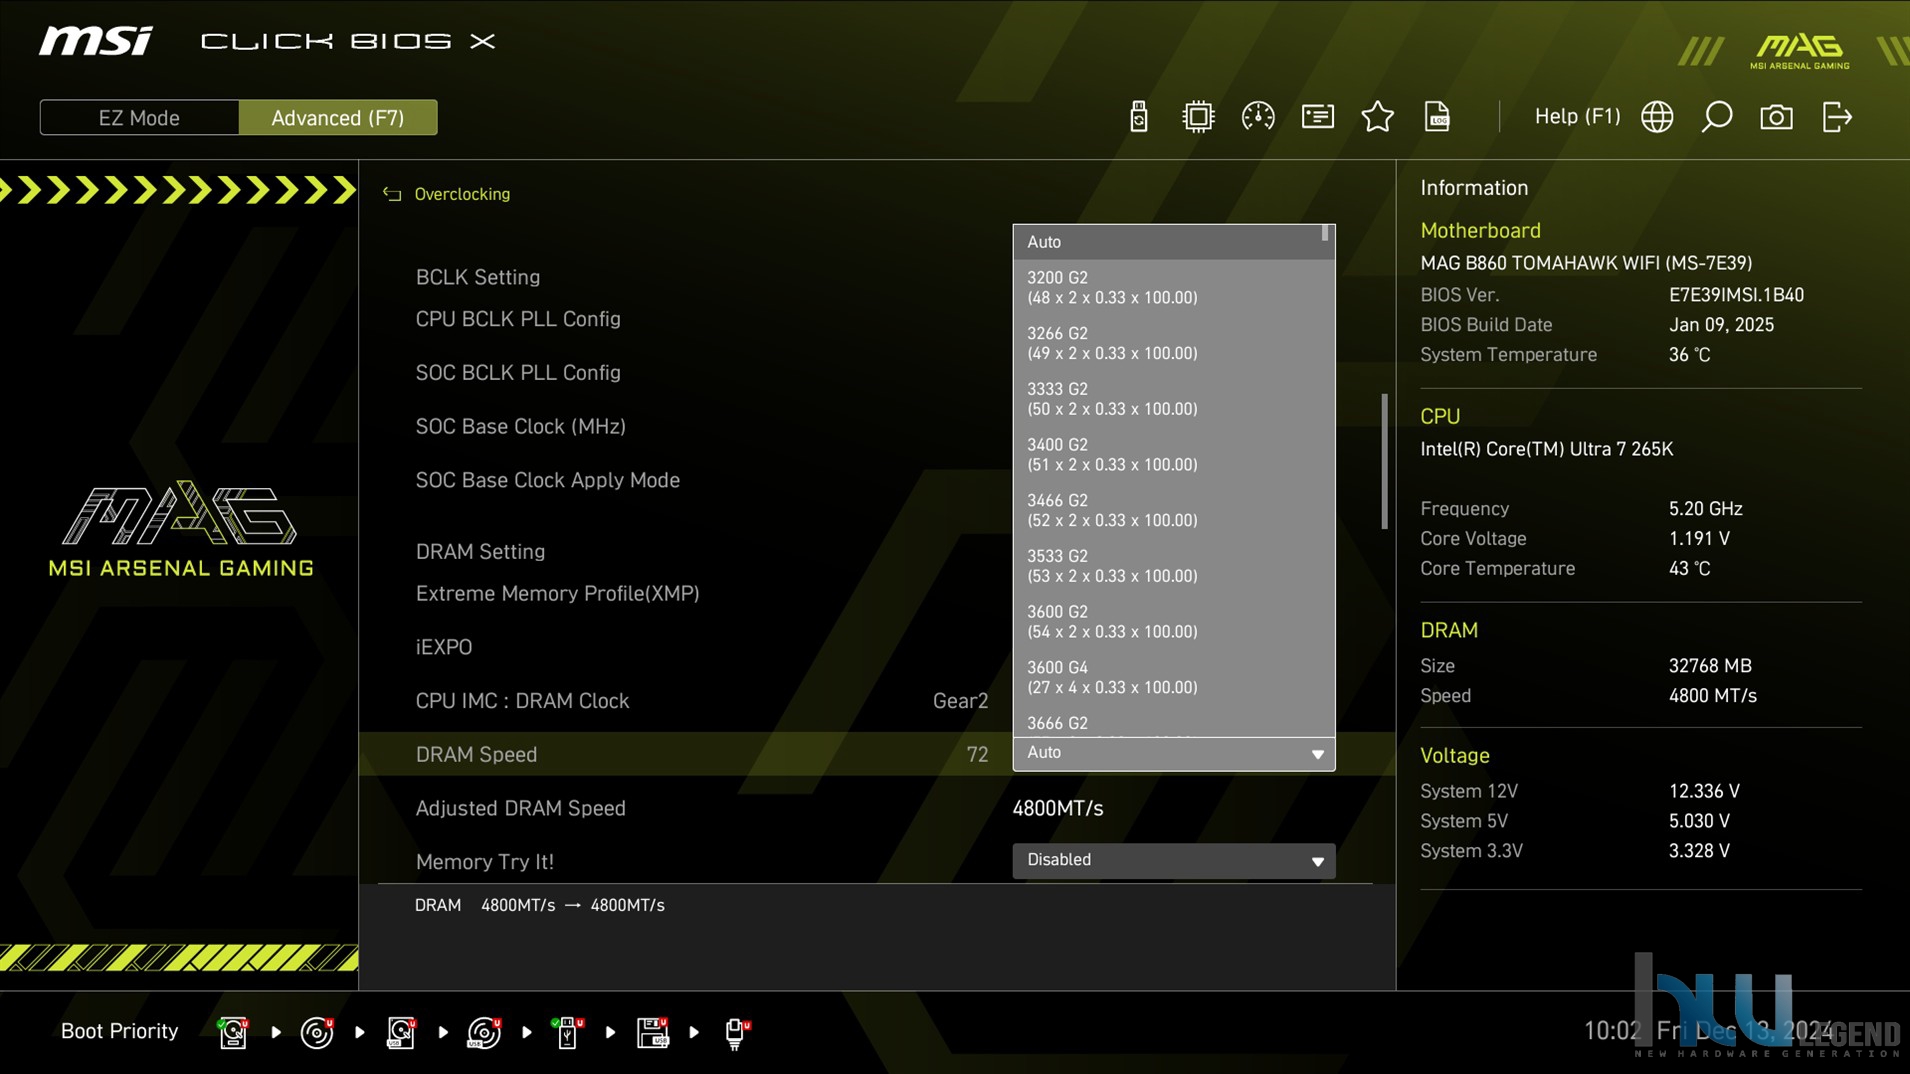
Task: Click the settings page scrollbar
Action: point(1385,461)
